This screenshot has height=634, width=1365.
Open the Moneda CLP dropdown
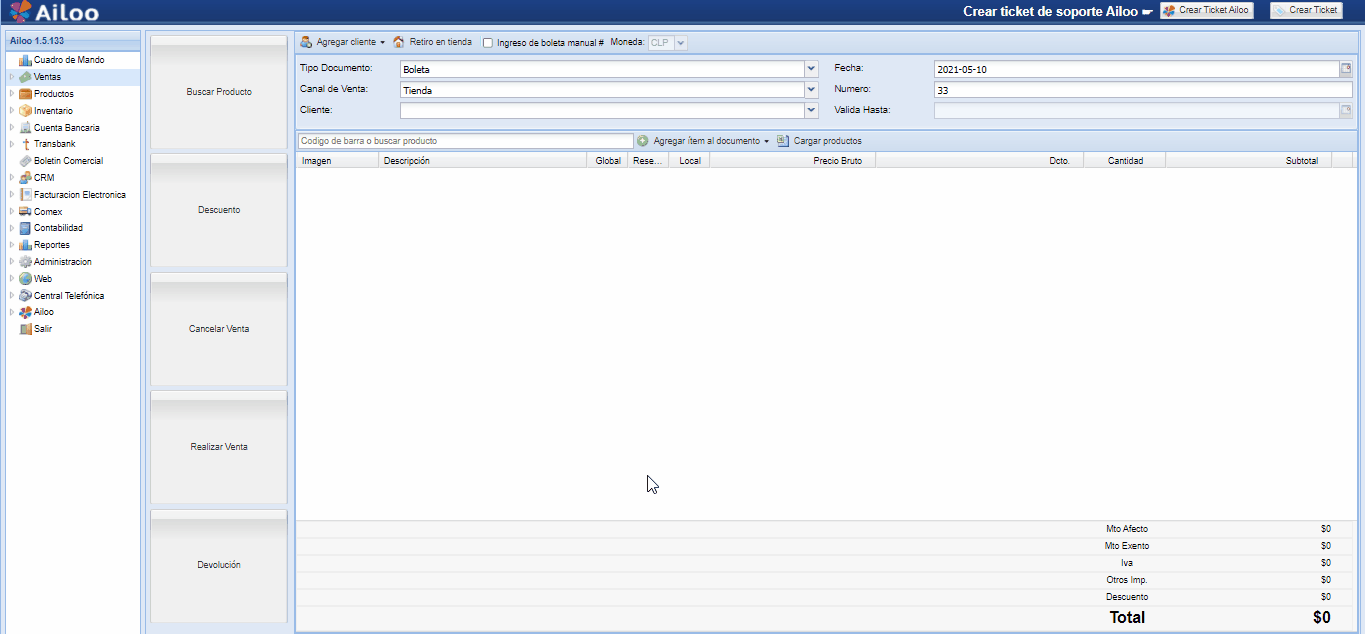coord(681,43)
